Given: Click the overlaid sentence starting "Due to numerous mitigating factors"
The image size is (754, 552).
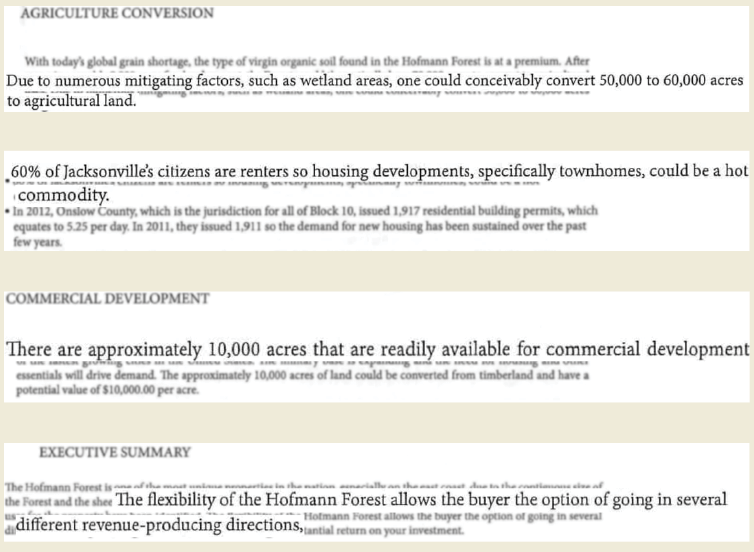Looking at the screenshot, I should (375, 80).
